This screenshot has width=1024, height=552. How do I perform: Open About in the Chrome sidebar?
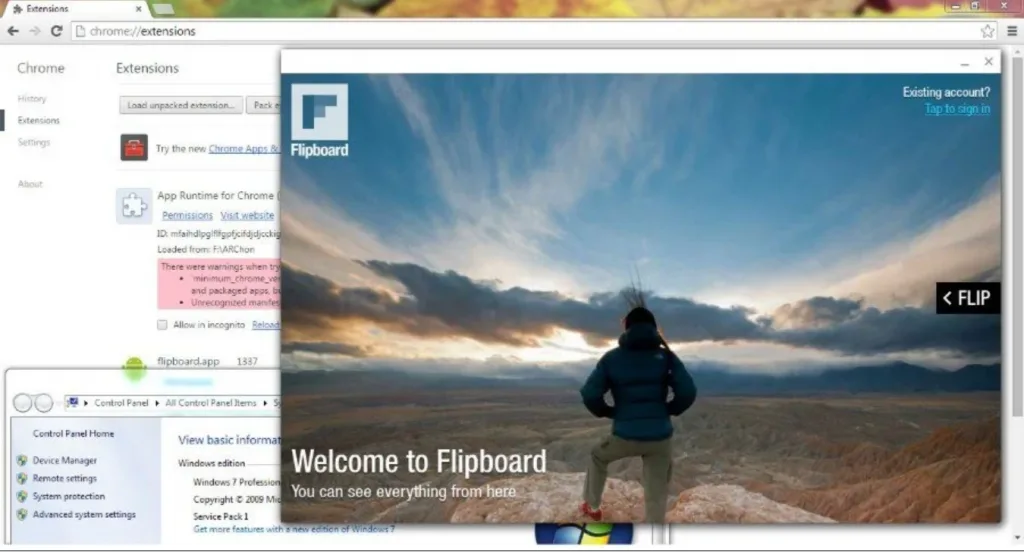pos(30,184)
